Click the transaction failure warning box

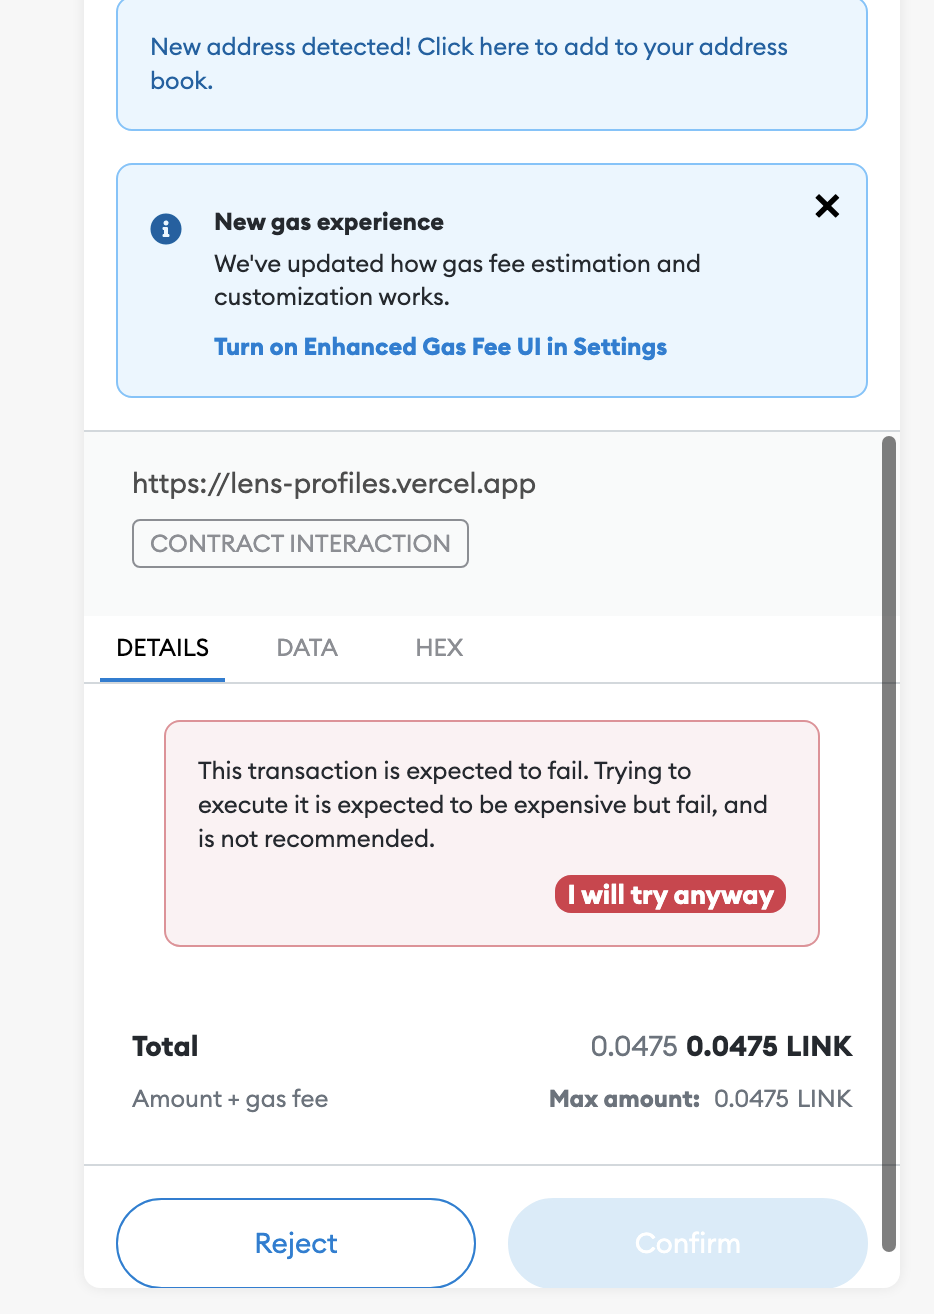[x=491, y=832]
